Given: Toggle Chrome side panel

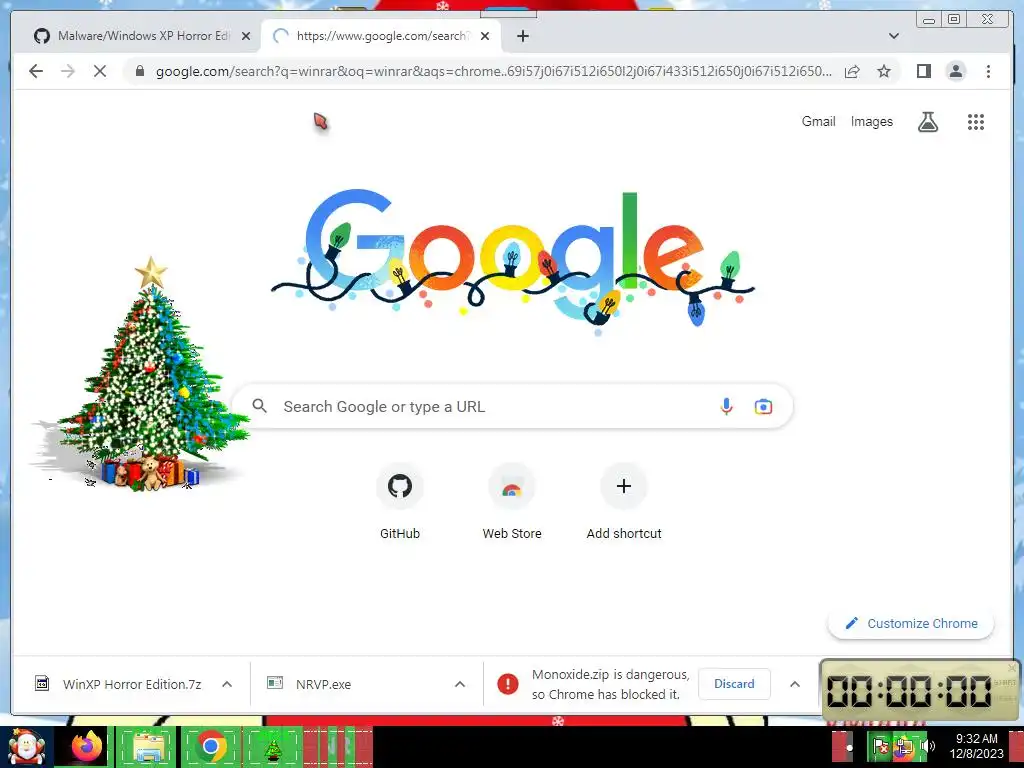Looking at the screenshot, I should click(923, 71).
